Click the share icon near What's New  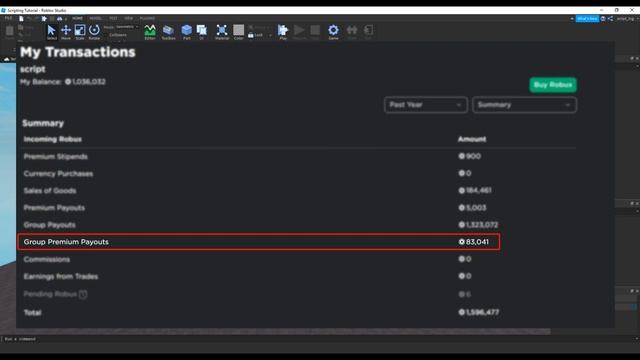[x=610, y=19]
